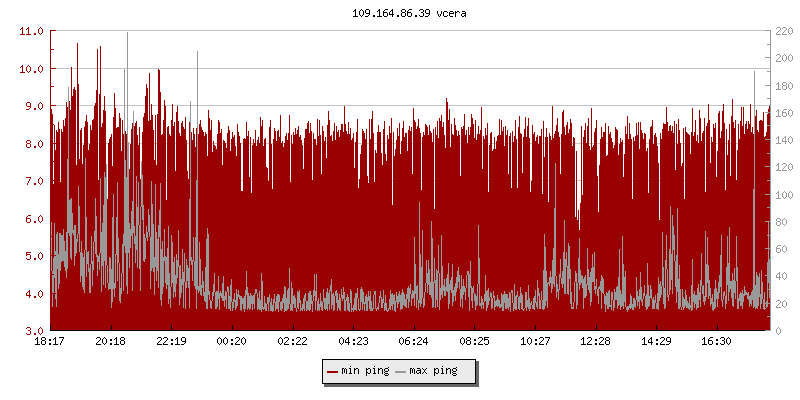
Task: Click the 20:18 time axis label
Action: coord(110,342)
